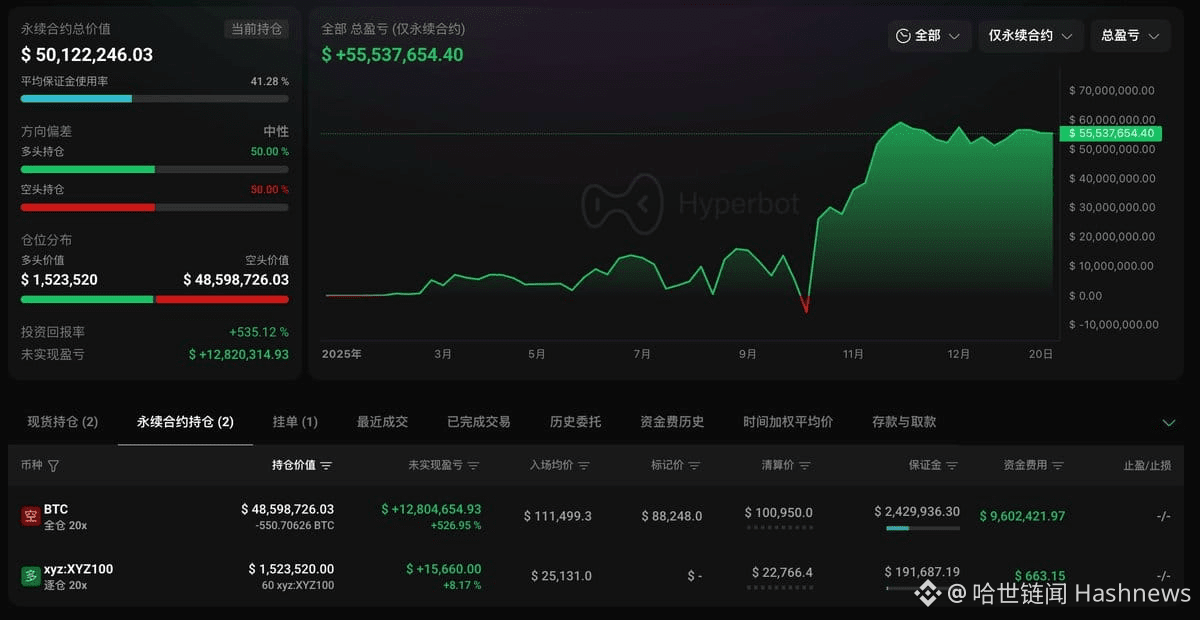Image resolution: width=1200 pixels, height=620 pixels.
Task: Click the filter icon beside 币种
Action: [53, 466]
